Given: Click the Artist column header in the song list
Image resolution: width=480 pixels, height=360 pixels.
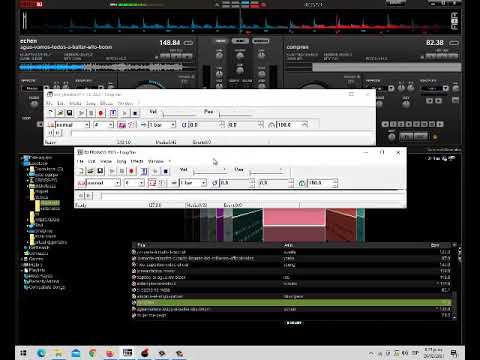Looking at the screenshot, I should [288, 245].
